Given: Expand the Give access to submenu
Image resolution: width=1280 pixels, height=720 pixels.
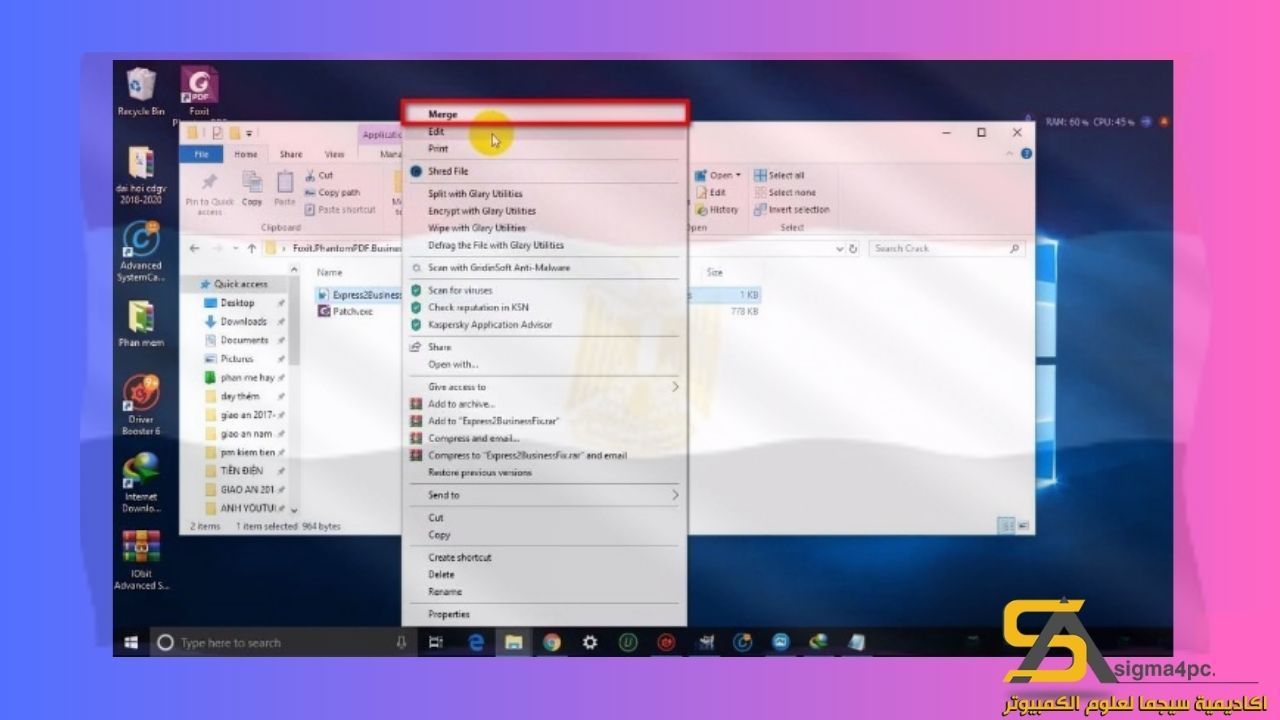Looking at the screenshot, I should 544,387.
